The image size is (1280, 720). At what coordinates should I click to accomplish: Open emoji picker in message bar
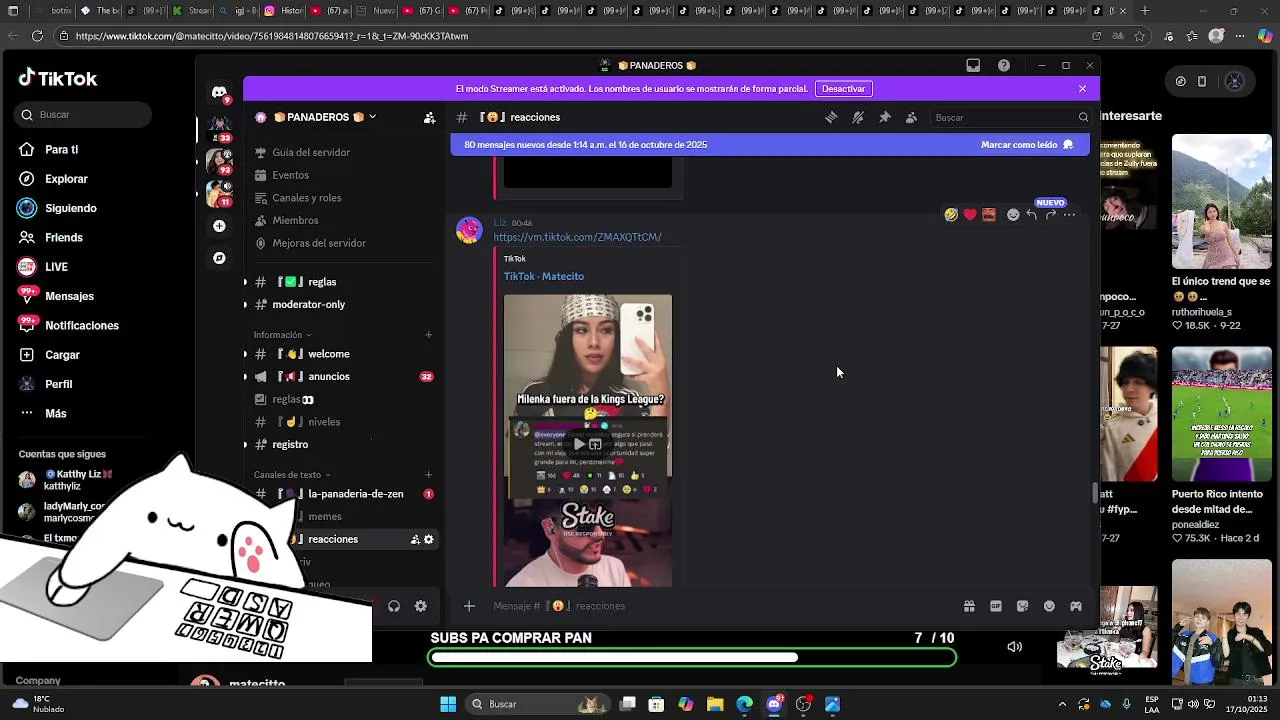click(x=1049, y=606)
